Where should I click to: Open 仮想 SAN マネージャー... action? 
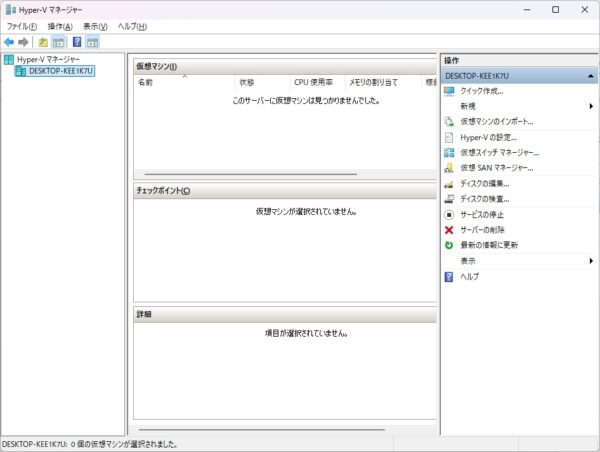pyautogui.click(x=497, y=168)
